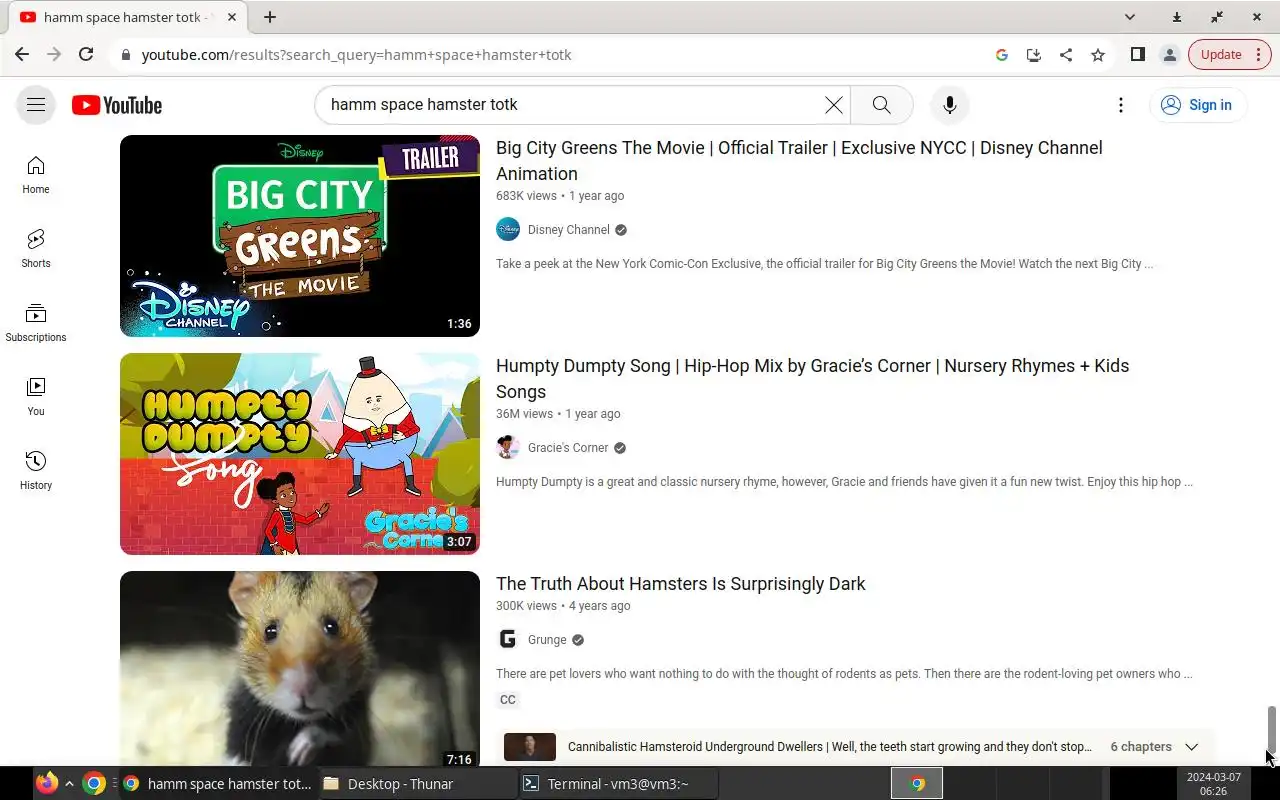Open Gracie's Corner channel name link

(568, 448)
